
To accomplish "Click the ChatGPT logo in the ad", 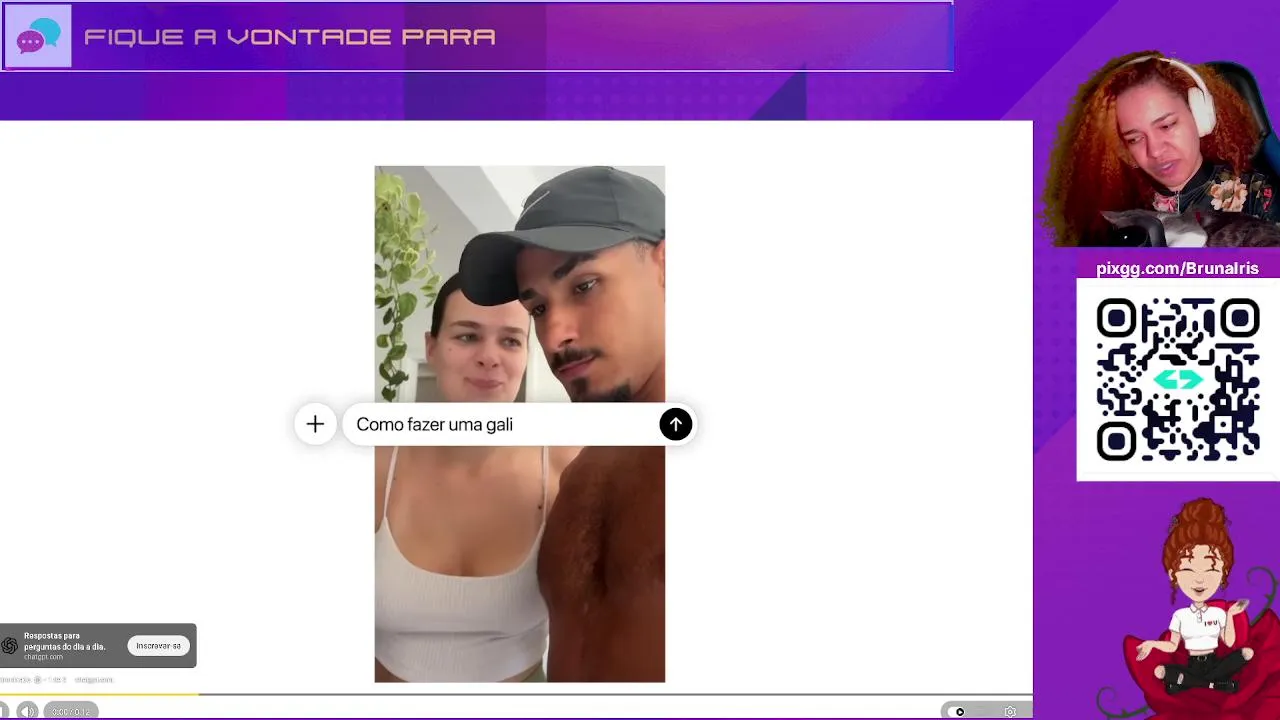I will (10, 646).
